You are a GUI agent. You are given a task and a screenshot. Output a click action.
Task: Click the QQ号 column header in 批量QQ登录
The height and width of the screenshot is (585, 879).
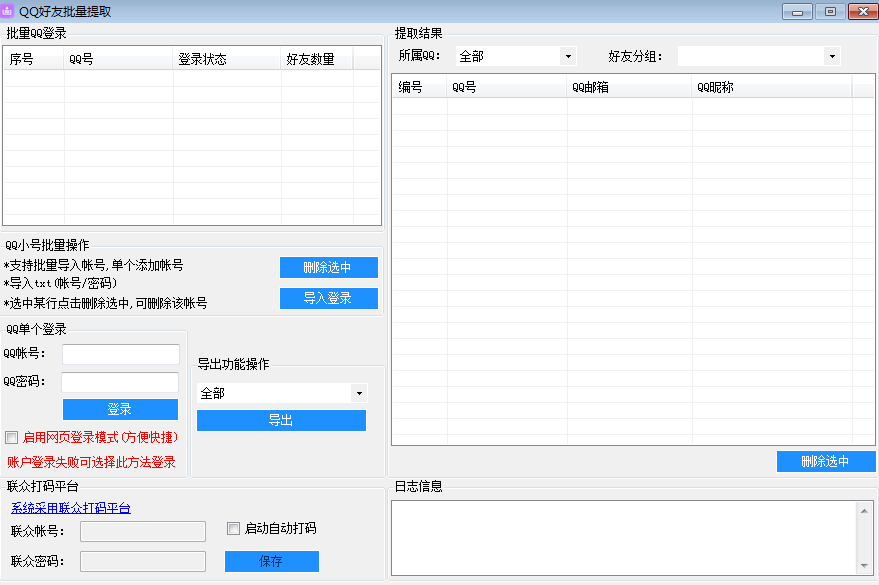[x=118, y=59]
